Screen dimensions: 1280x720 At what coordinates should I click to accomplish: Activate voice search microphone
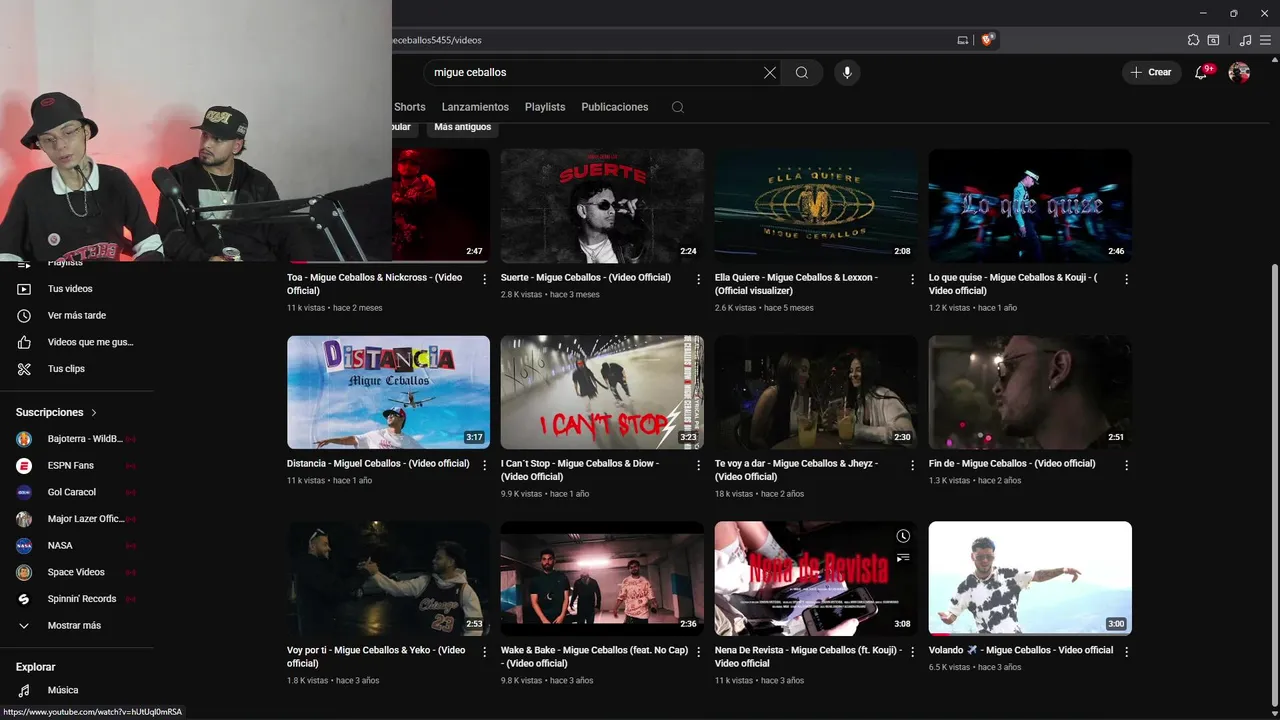coord(847,72)
